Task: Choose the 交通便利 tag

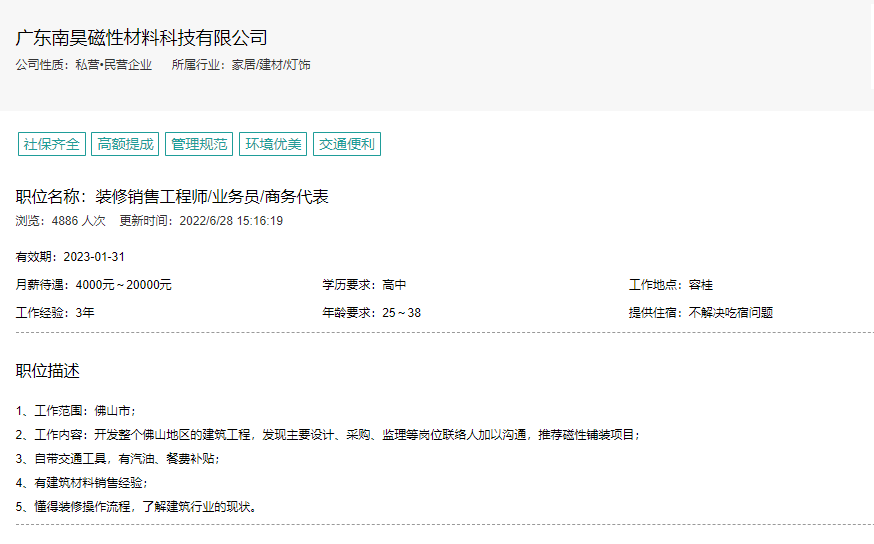Action: [347, 144]
